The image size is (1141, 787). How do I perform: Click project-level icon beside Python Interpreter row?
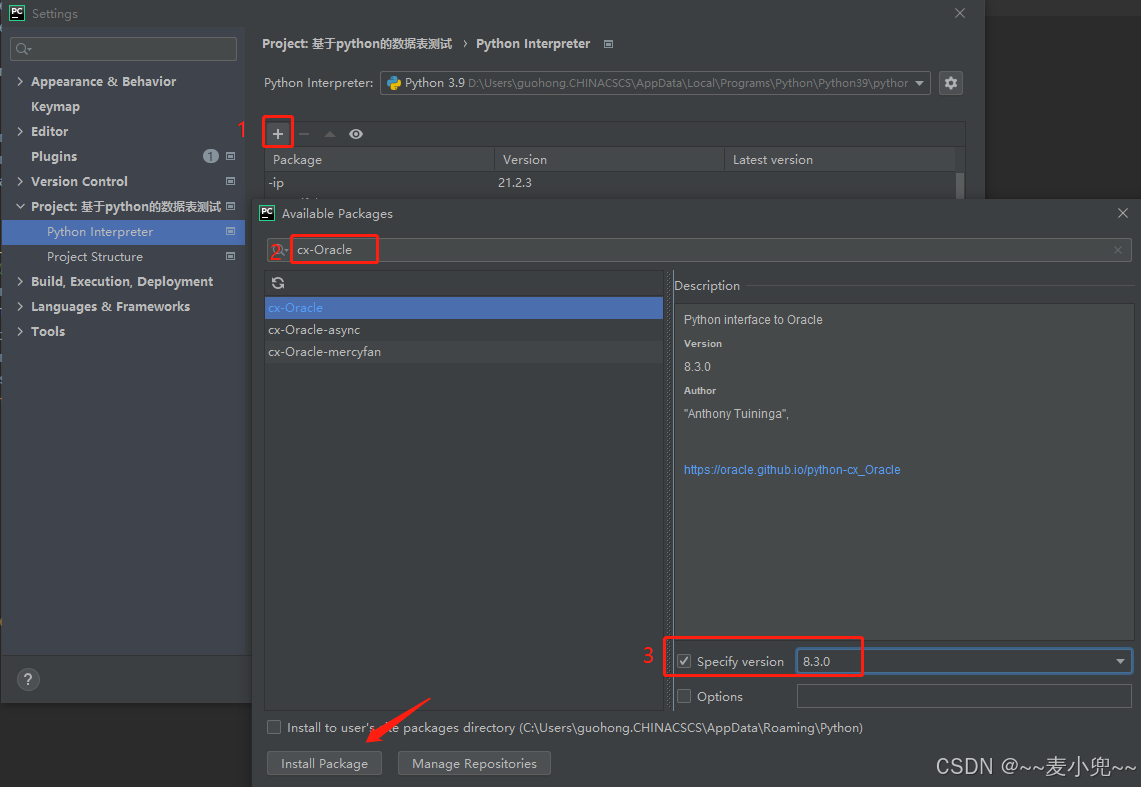pos(231,231)
